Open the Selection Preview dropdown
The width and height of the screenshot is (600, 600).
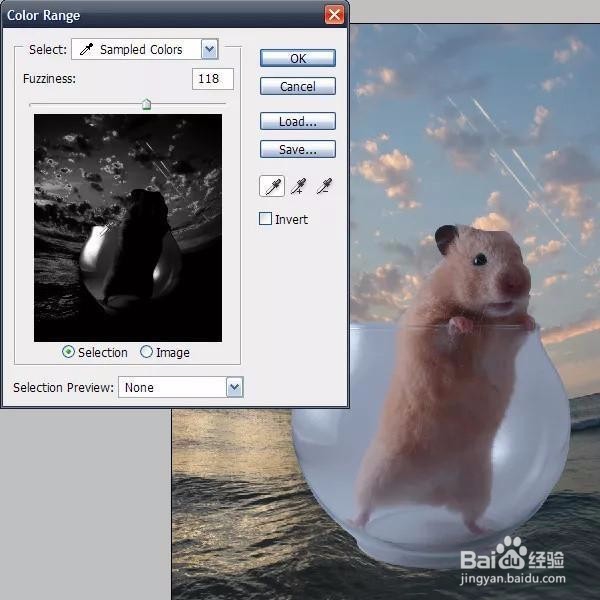point(181,387)
